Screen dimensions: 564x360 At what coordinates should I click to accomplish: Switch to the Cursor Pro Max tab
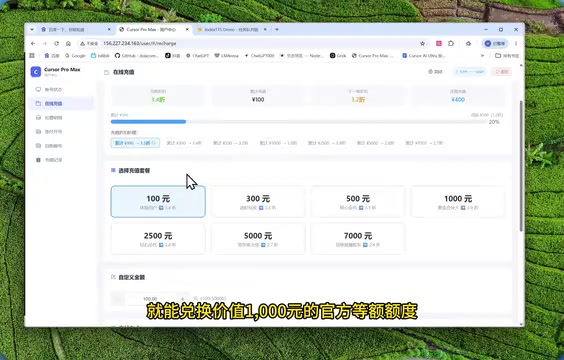point(154,29)
